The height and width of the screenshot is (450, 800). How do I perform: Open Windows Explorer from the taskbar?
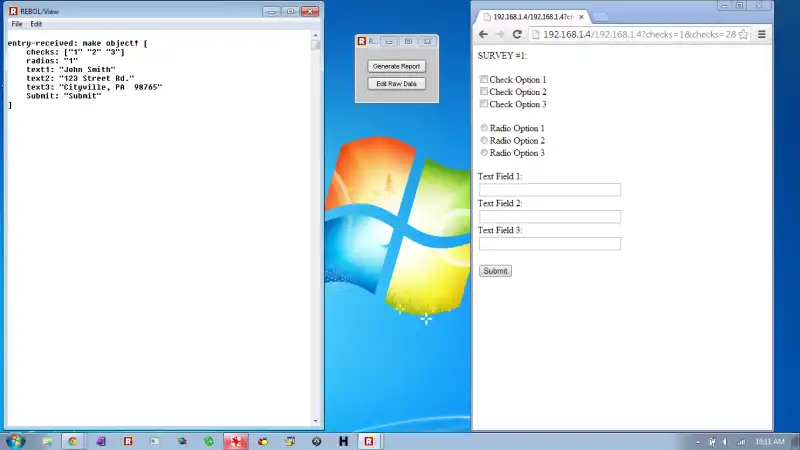click(47, 441)
